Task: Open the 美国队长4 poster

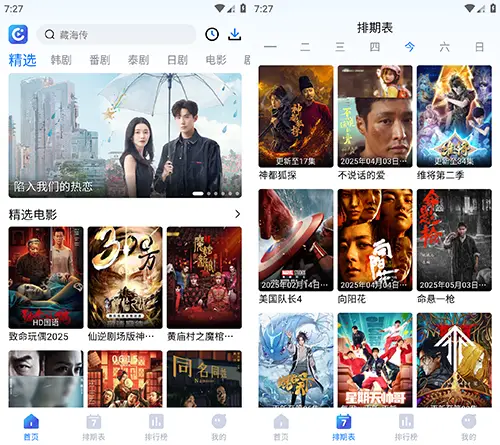Action: point(296,240)
